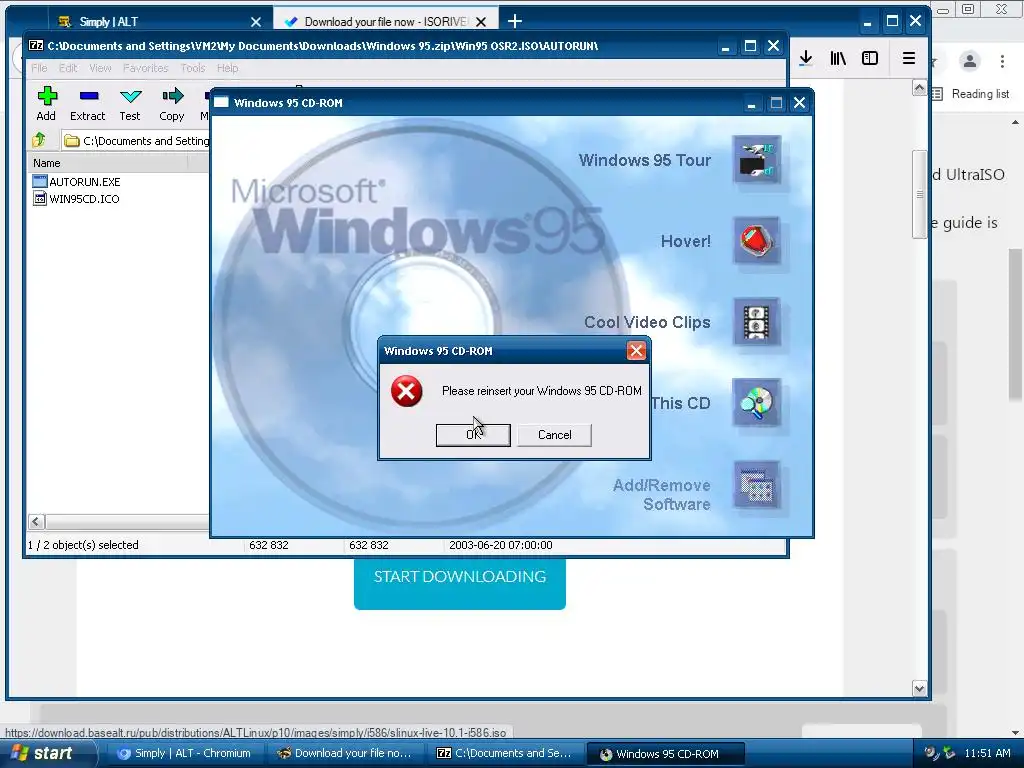
Task: Click the Extract button in 7-Zip toolbar
Action: tap(88, 104)
